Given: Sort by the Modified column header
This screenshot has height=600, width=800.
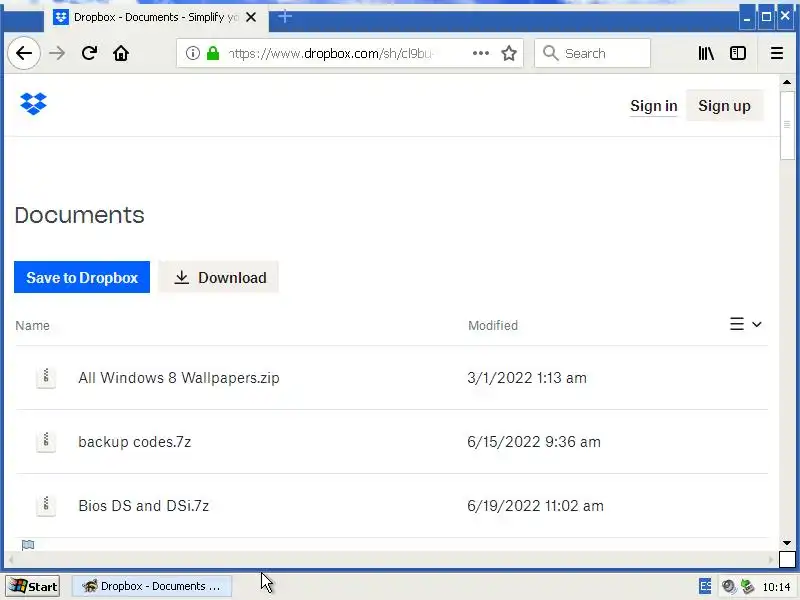Looking at the screenshot, I should [493, 326].
